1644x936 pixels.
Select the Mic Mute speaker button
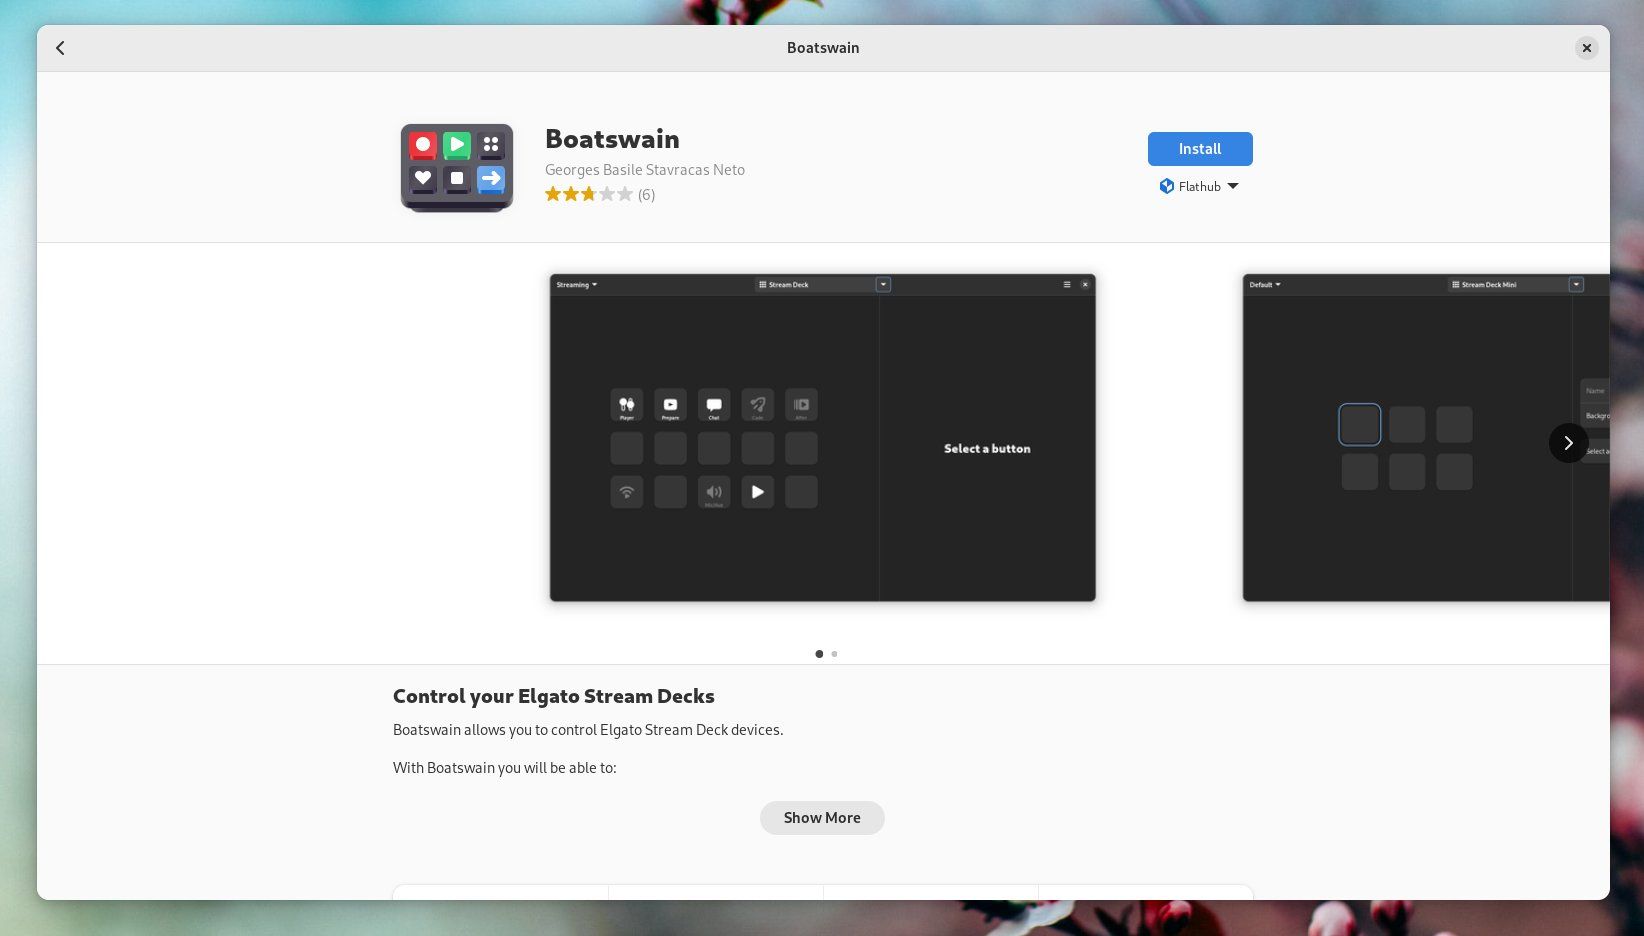click(x=714, y=491)
